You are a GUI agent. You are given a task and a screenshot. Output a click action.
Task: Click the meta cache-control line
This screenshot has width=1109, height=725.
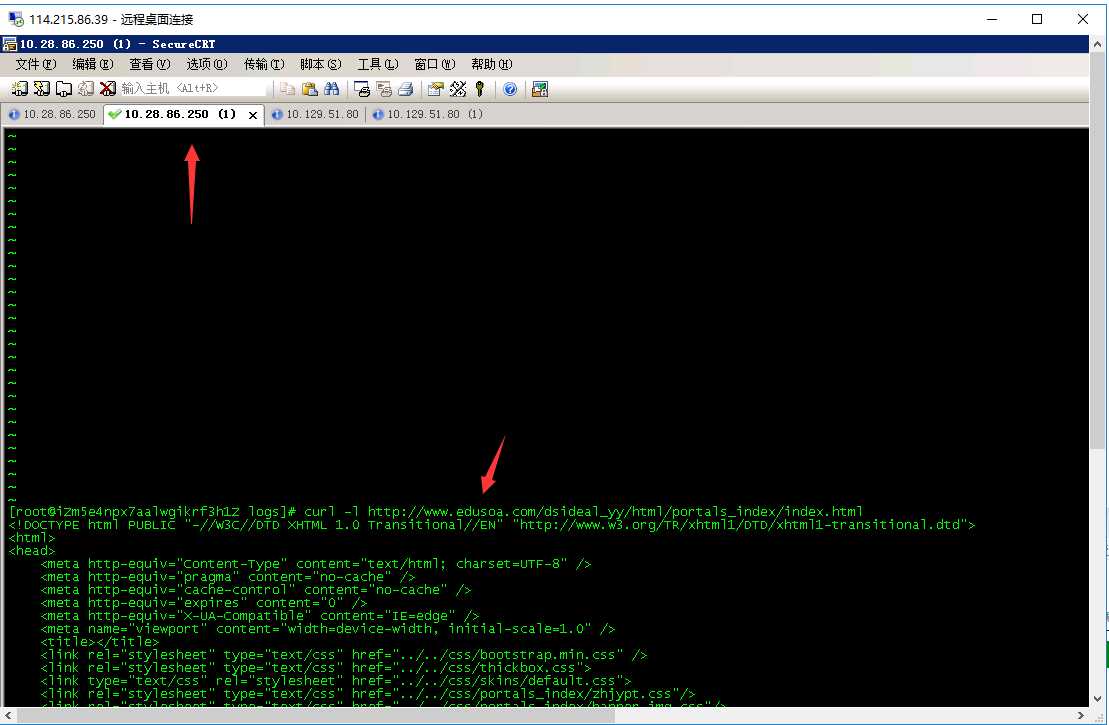[x=255, y=590]
